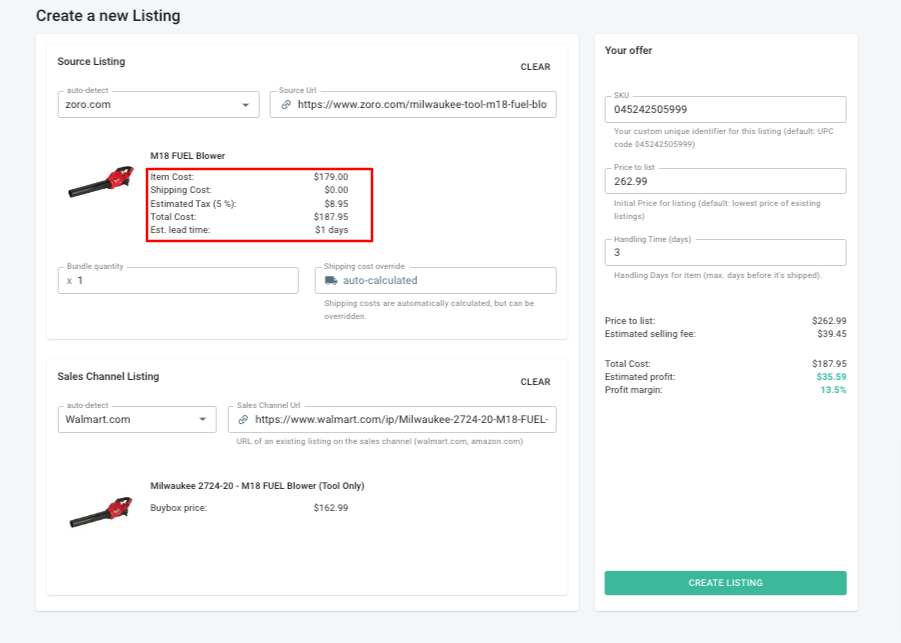
Task: Click the M18 FUEL Blower product title
Action: click(187, 156)
